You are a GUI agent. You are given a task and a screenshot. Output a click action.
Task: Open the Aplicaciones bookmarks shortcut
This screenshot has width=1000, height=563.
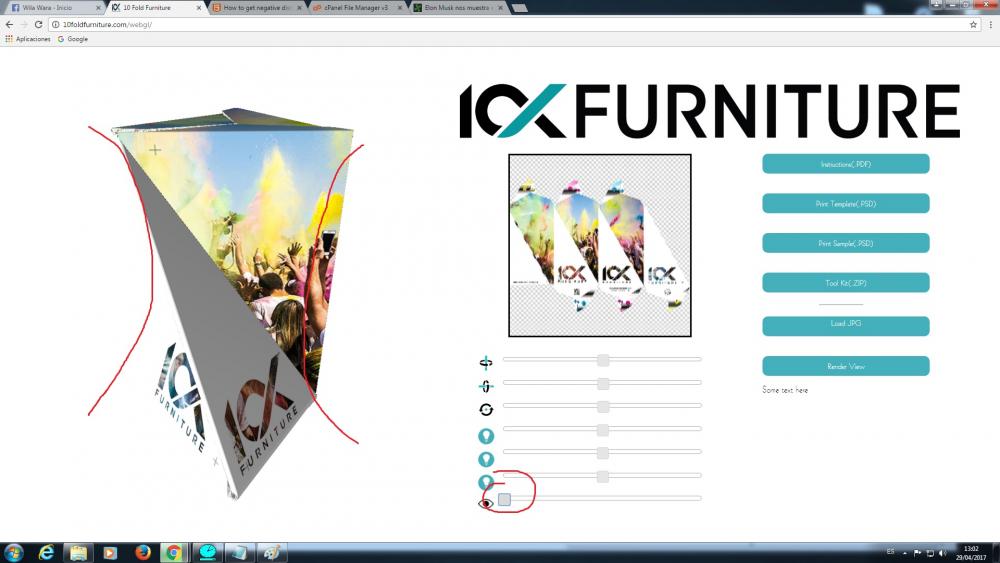pos(27,39)
